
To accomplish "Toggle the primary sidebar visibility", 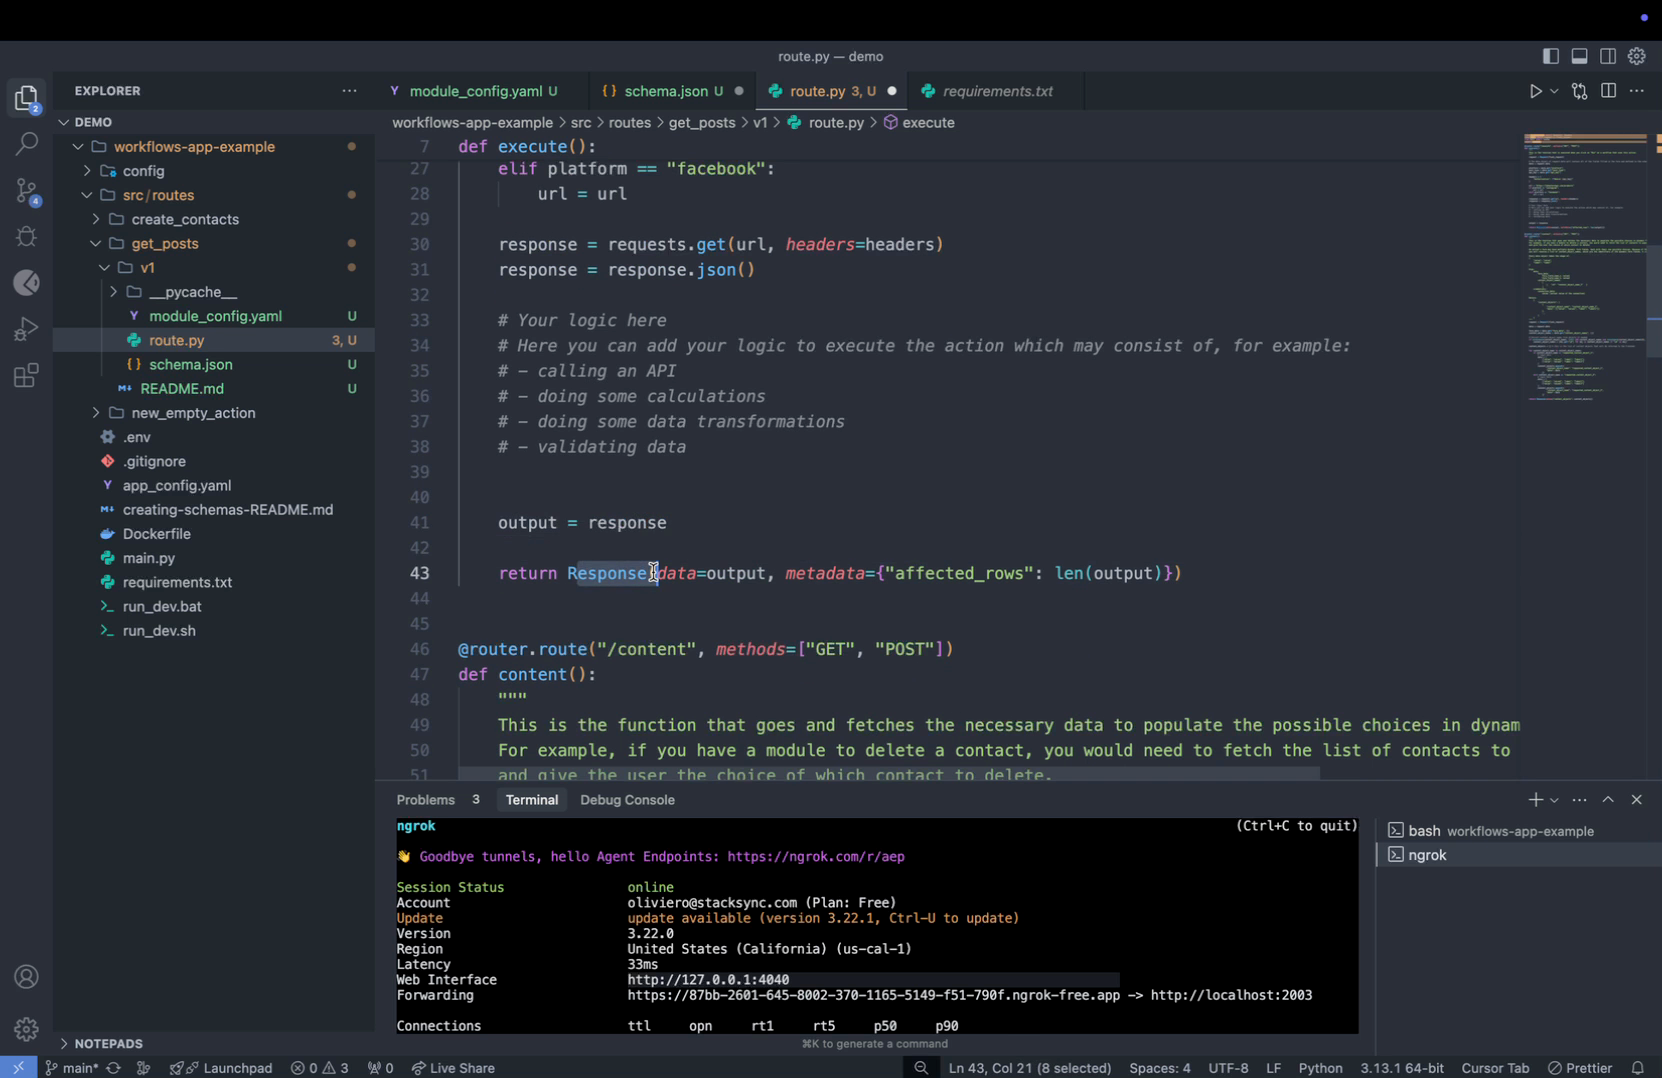I will [x=1550, y=56].
